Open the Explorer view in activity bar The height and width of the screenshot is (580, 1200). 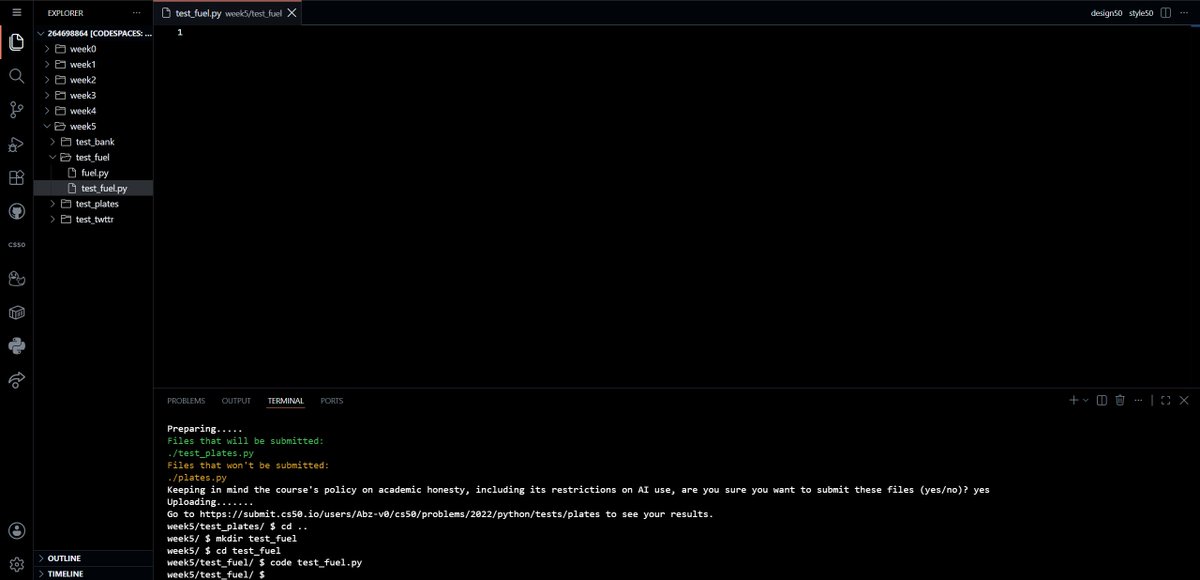pos(16,43)
